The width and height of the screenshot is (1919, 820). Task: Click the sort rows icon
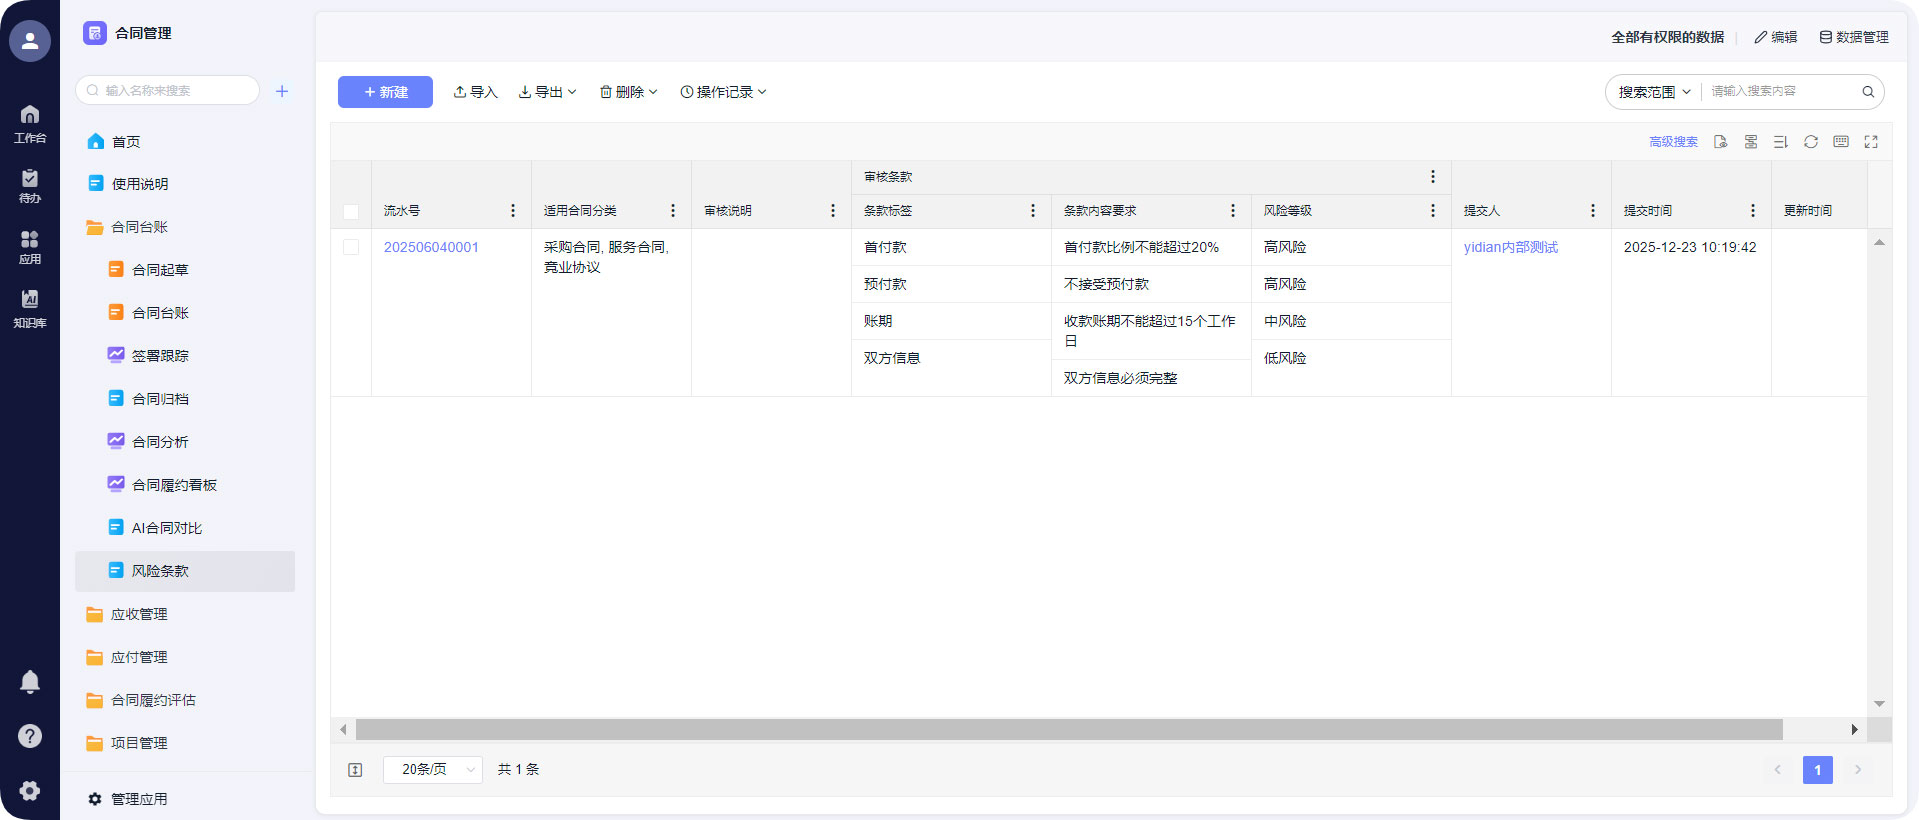click(1780, 142)
